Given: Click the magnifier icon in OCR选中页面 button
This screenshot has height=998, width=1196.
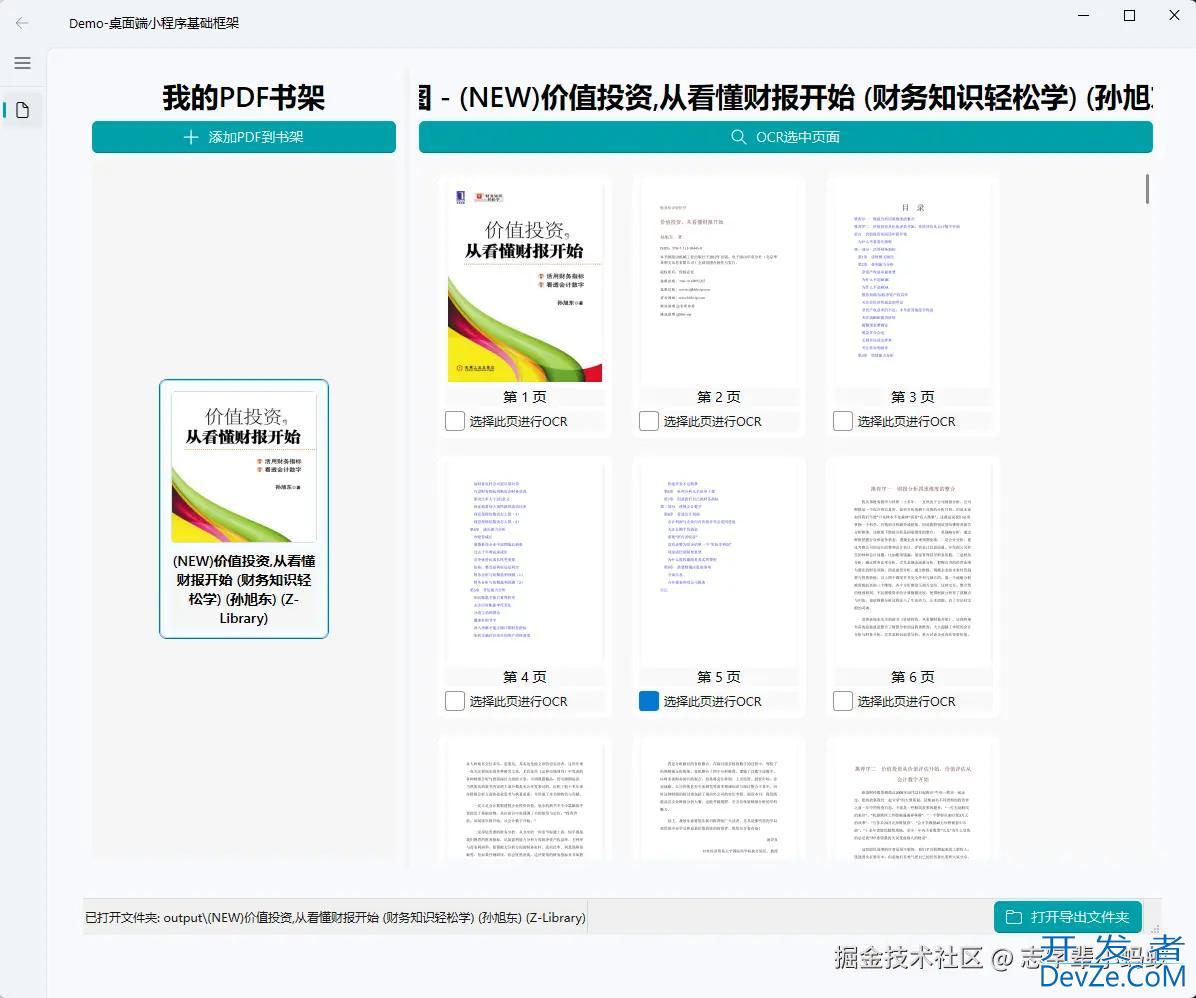Looking at the screenshot, I should click(738, 137).
